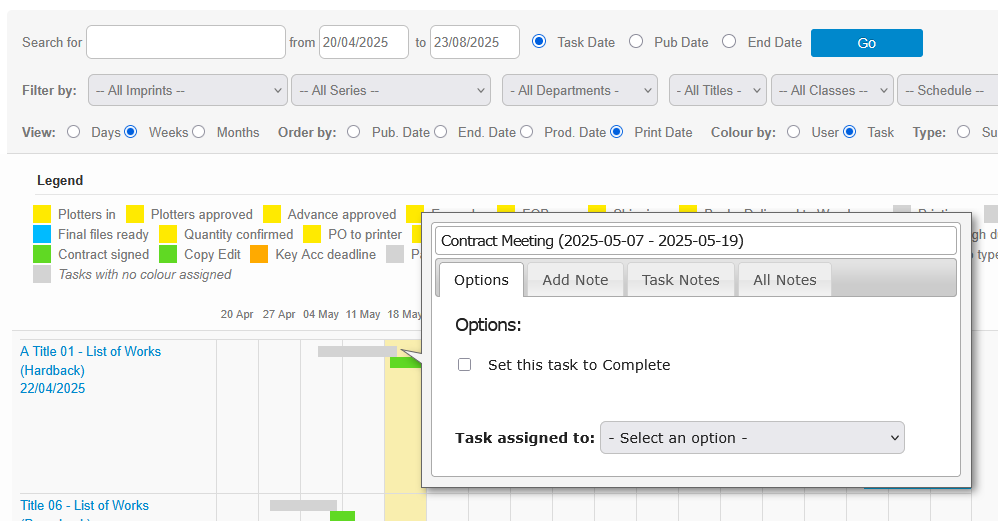Click green task bar in A Title 01 row

coord(405,363)
